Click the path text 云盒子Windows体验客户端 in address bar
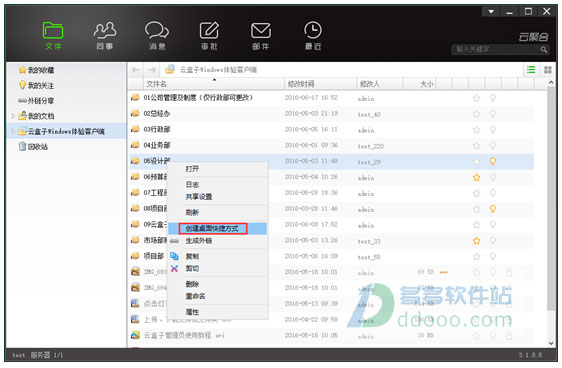562x368 pixels. point(218,70)
